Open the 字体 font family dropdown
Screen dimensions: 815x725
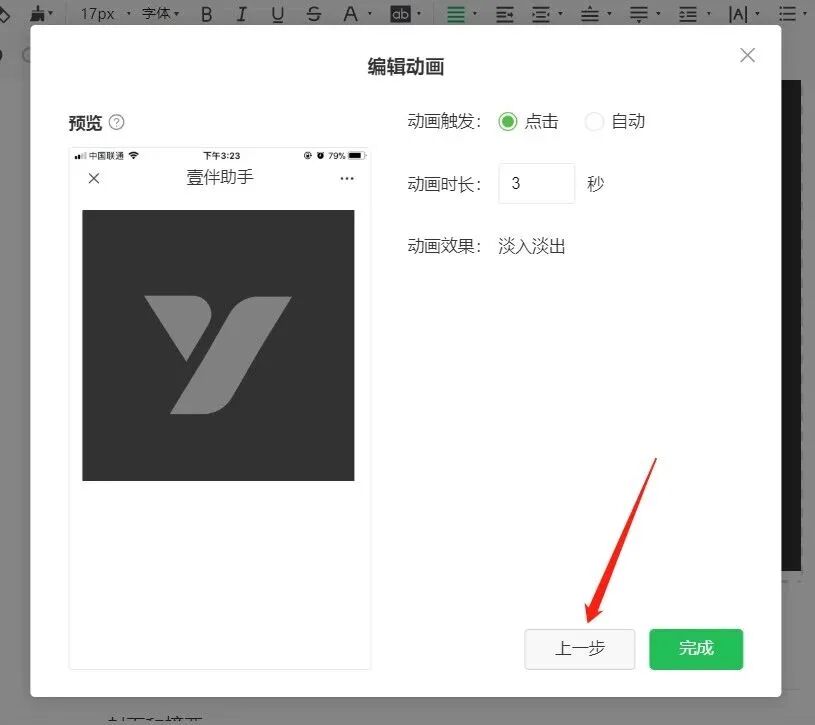click(160, 14)
